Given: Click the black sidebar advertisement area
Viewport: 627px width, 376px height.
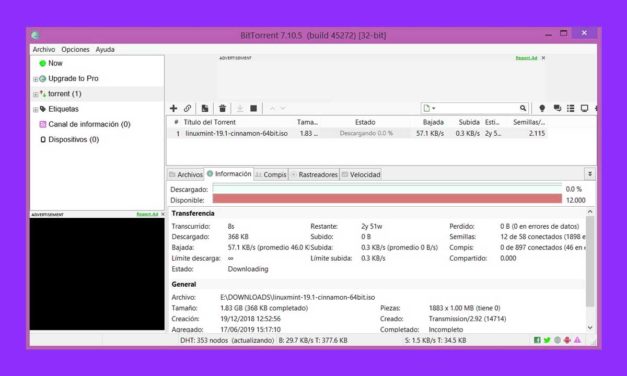Looking at the screenshot, I should (x=97, y=274).
